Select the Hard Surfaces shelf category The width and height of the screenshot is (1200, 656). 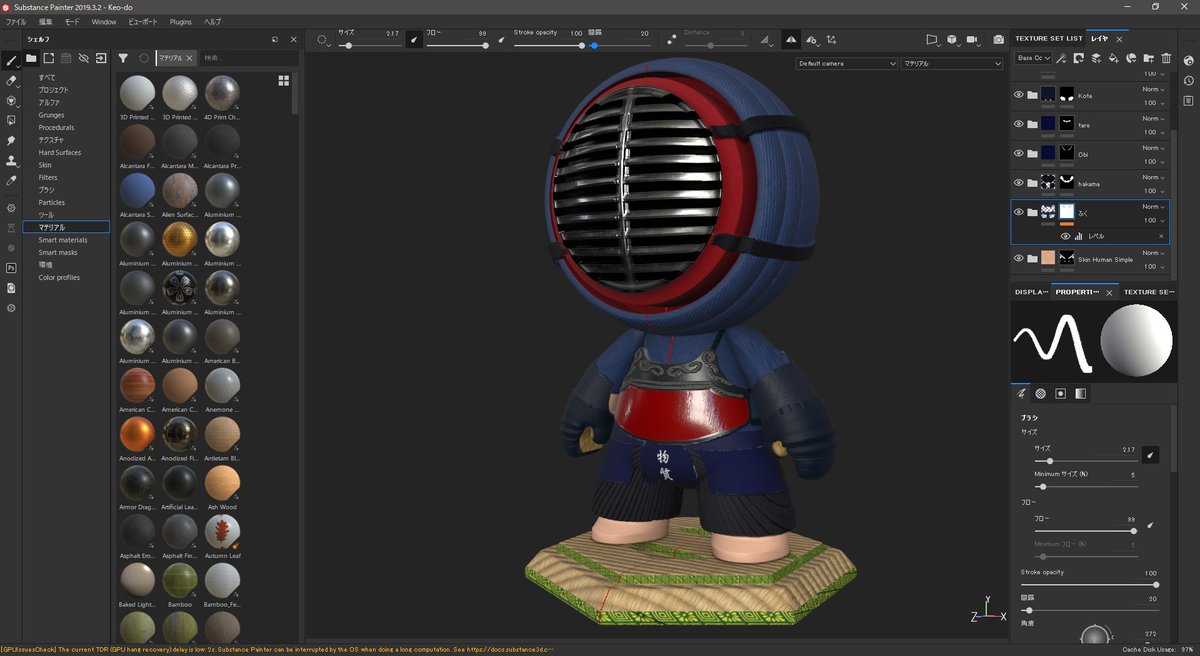pos(60,152)
